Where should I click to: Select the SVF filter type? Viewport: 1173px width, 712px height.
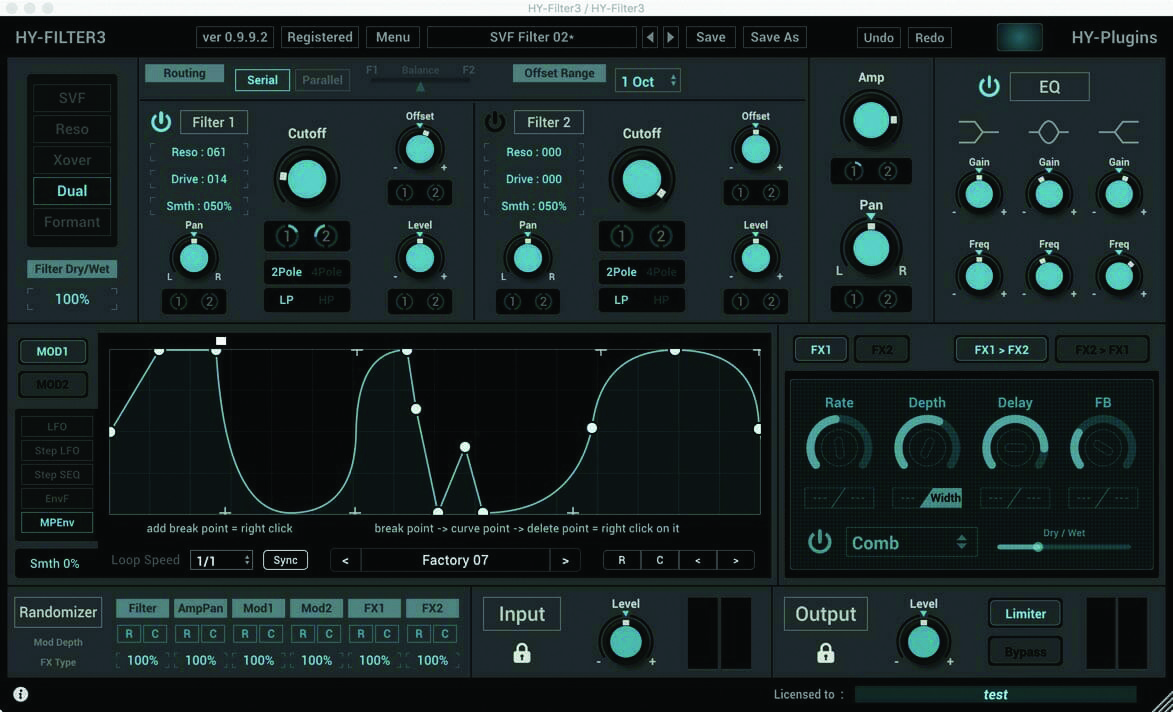coord(72,98)
